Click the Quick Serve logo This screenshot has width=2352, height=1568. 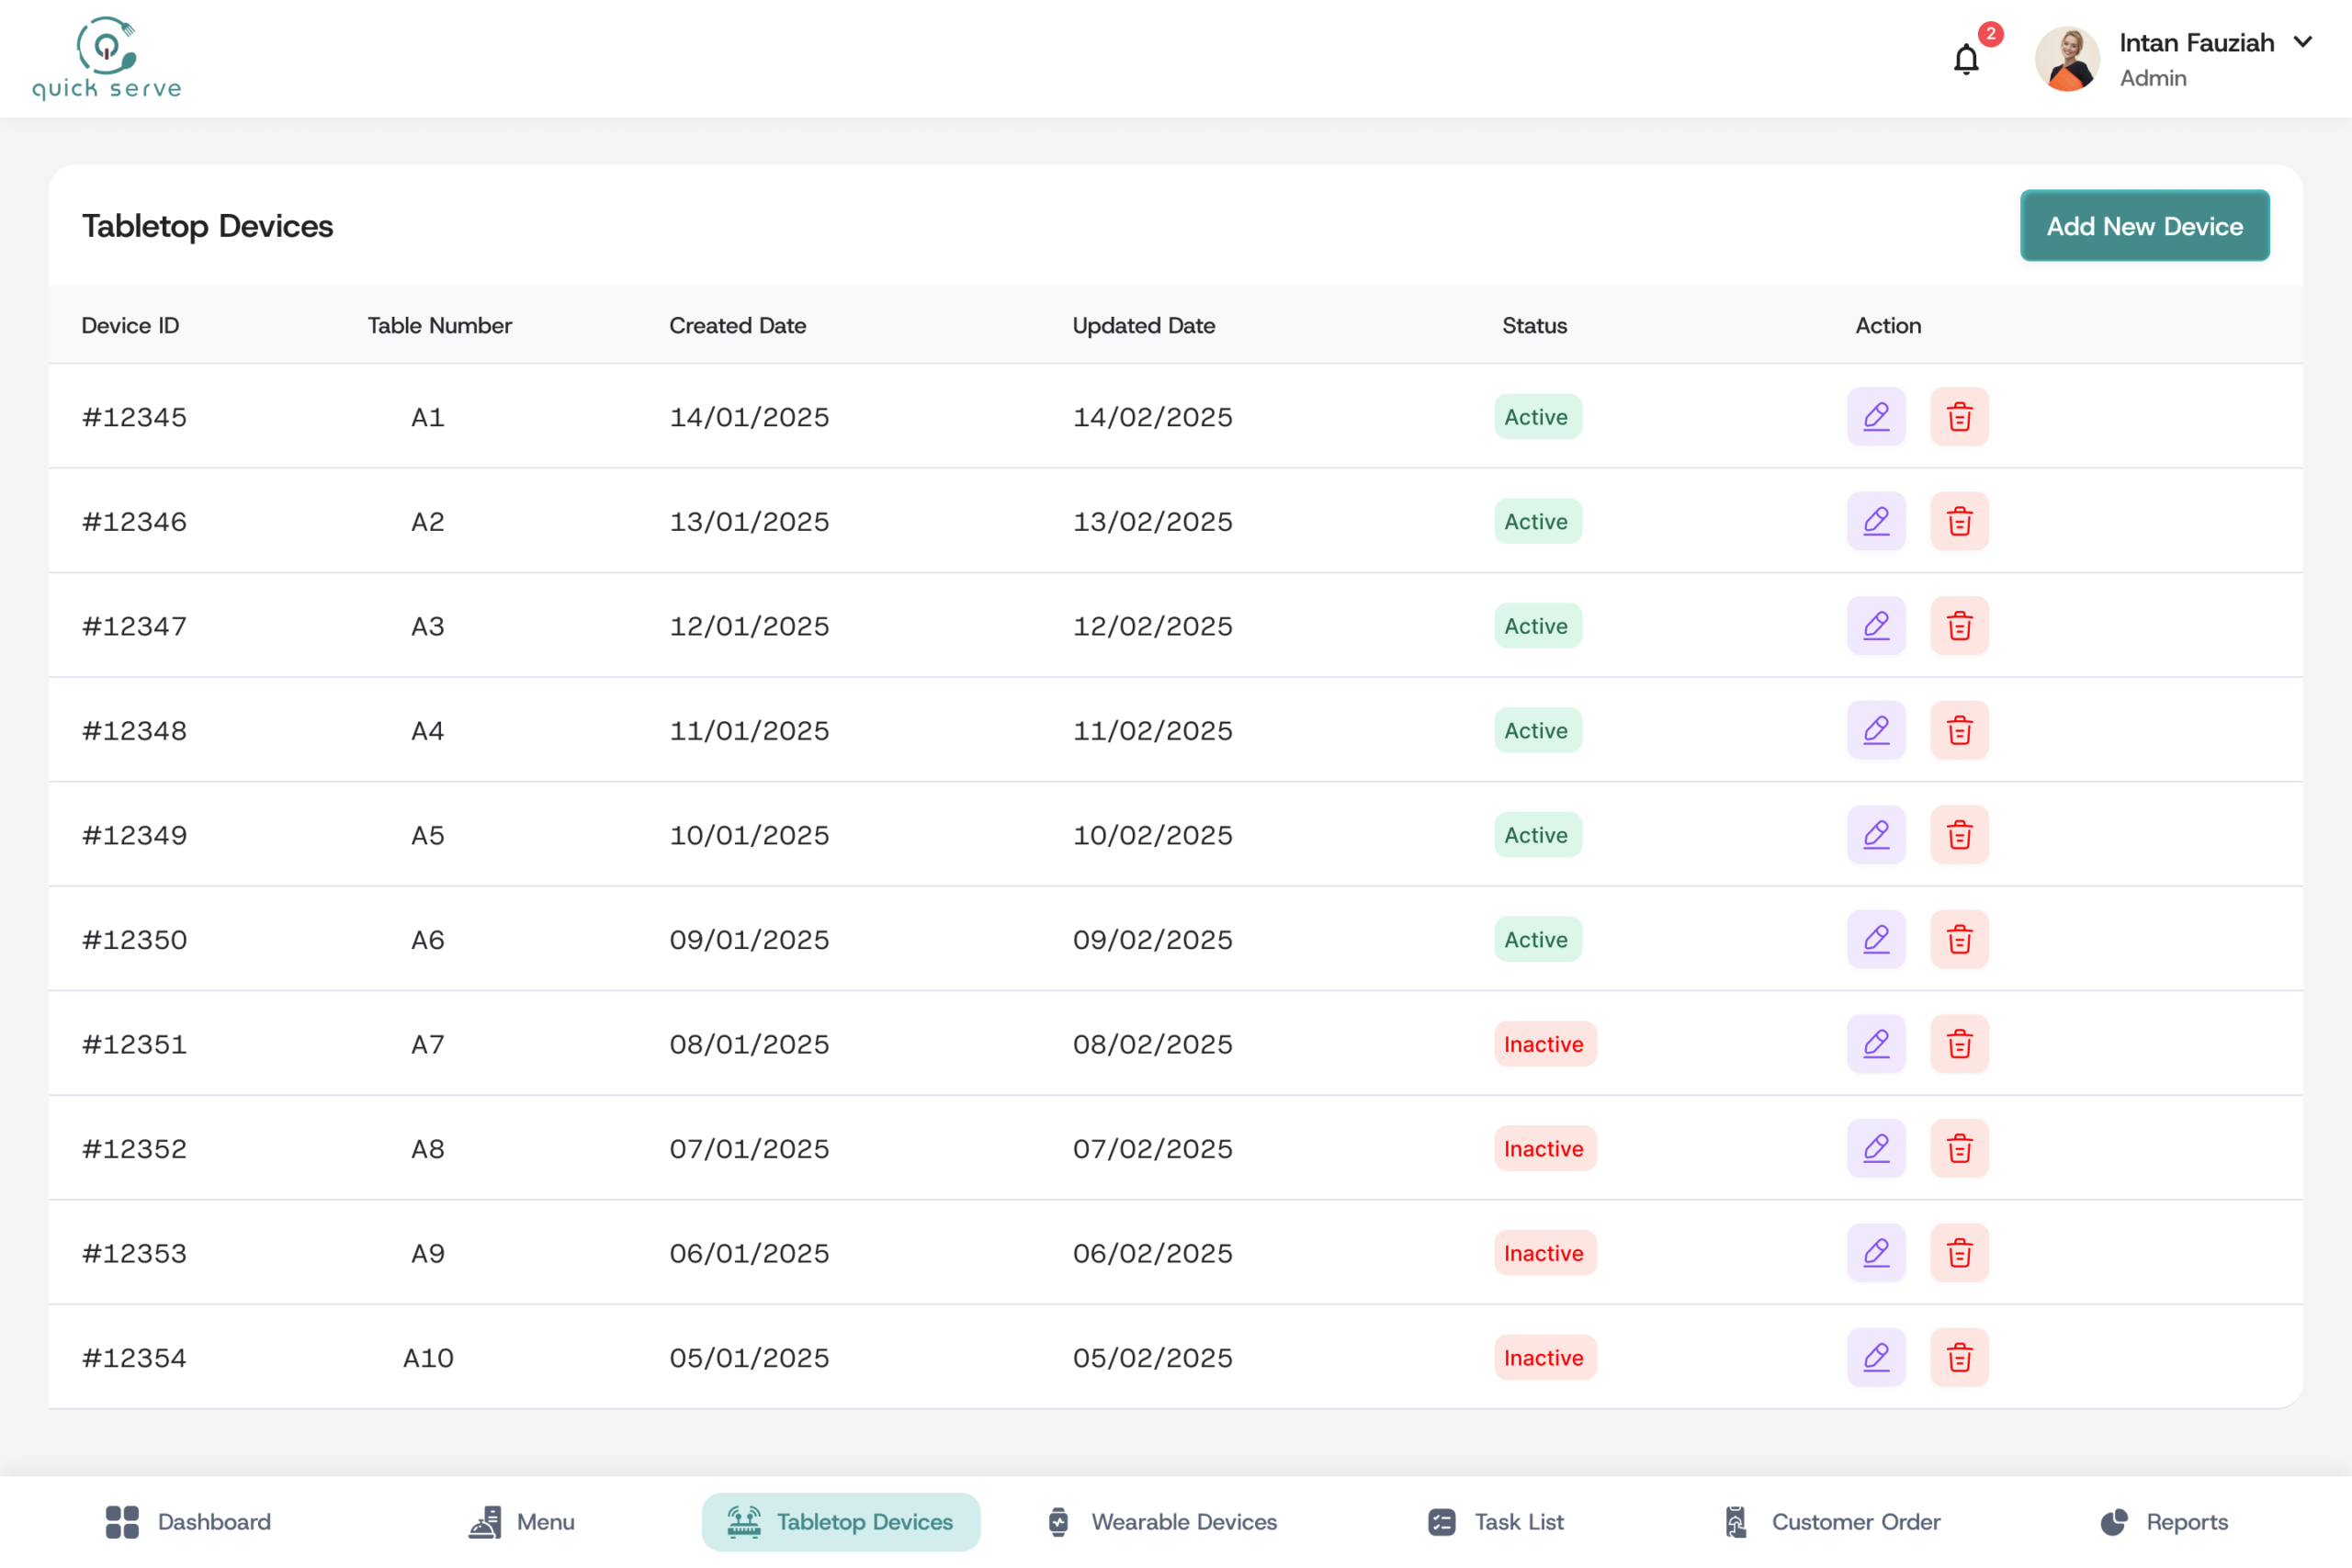click(x=107, y=59)
